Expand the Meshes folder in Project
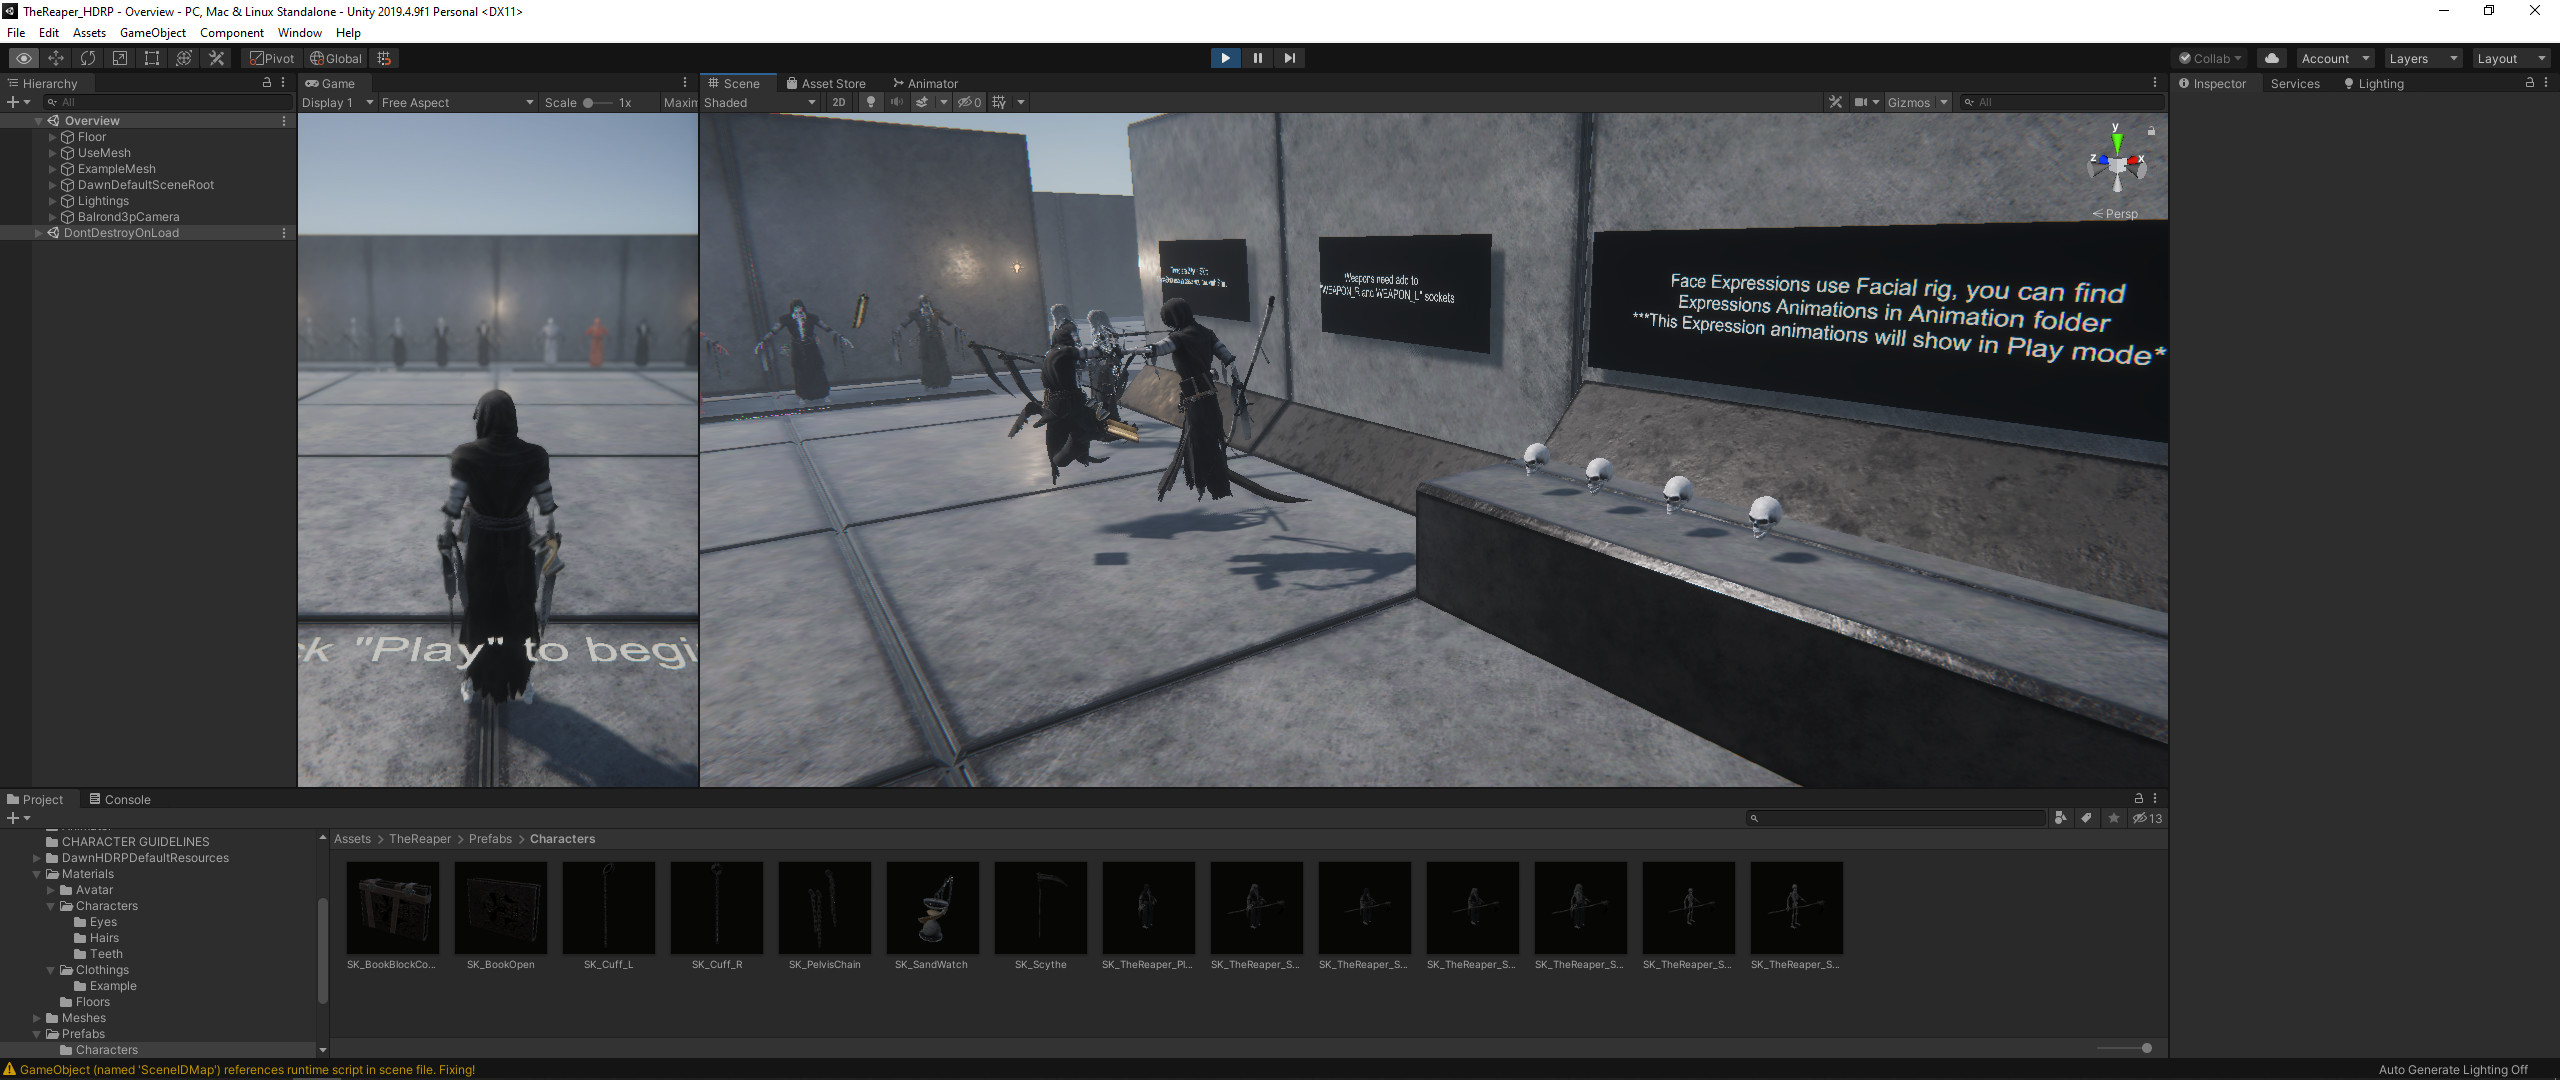Viewport: 2560px width, 1080px height. click(37, 1018)
